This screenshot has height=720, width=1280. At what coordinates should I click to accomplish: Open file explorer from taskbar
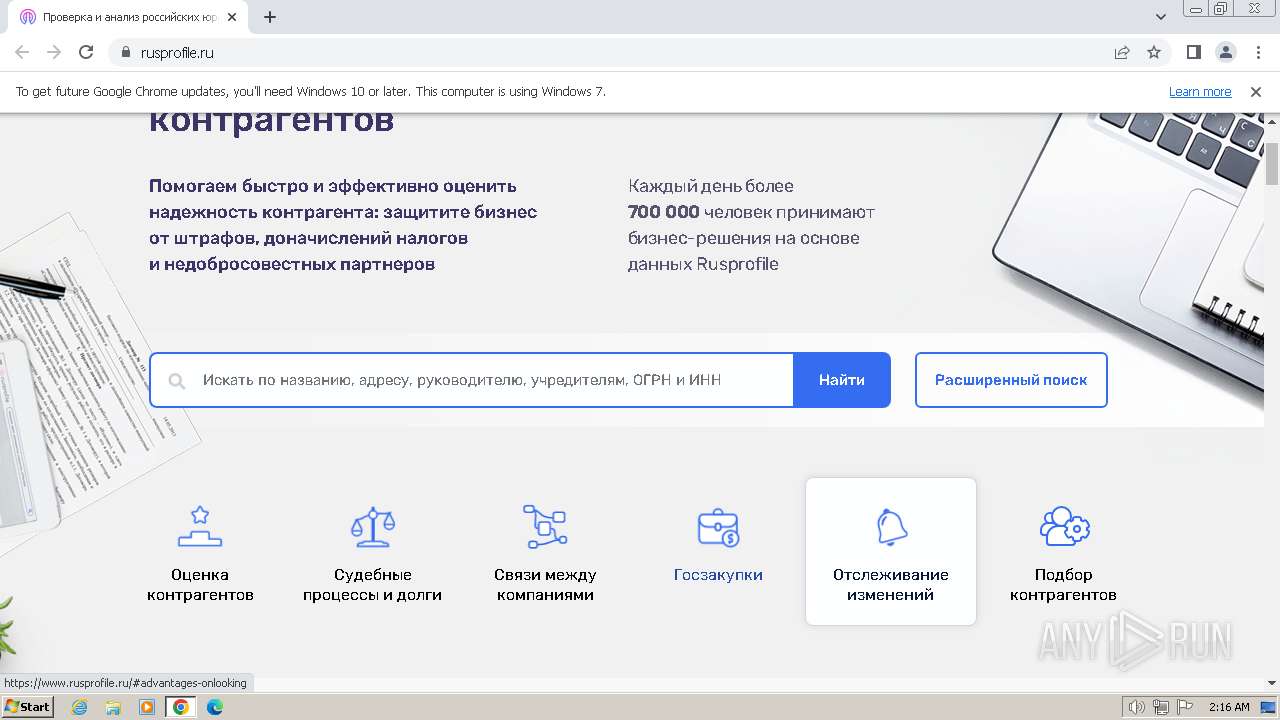pyautogui.click(x=113, y=707)
